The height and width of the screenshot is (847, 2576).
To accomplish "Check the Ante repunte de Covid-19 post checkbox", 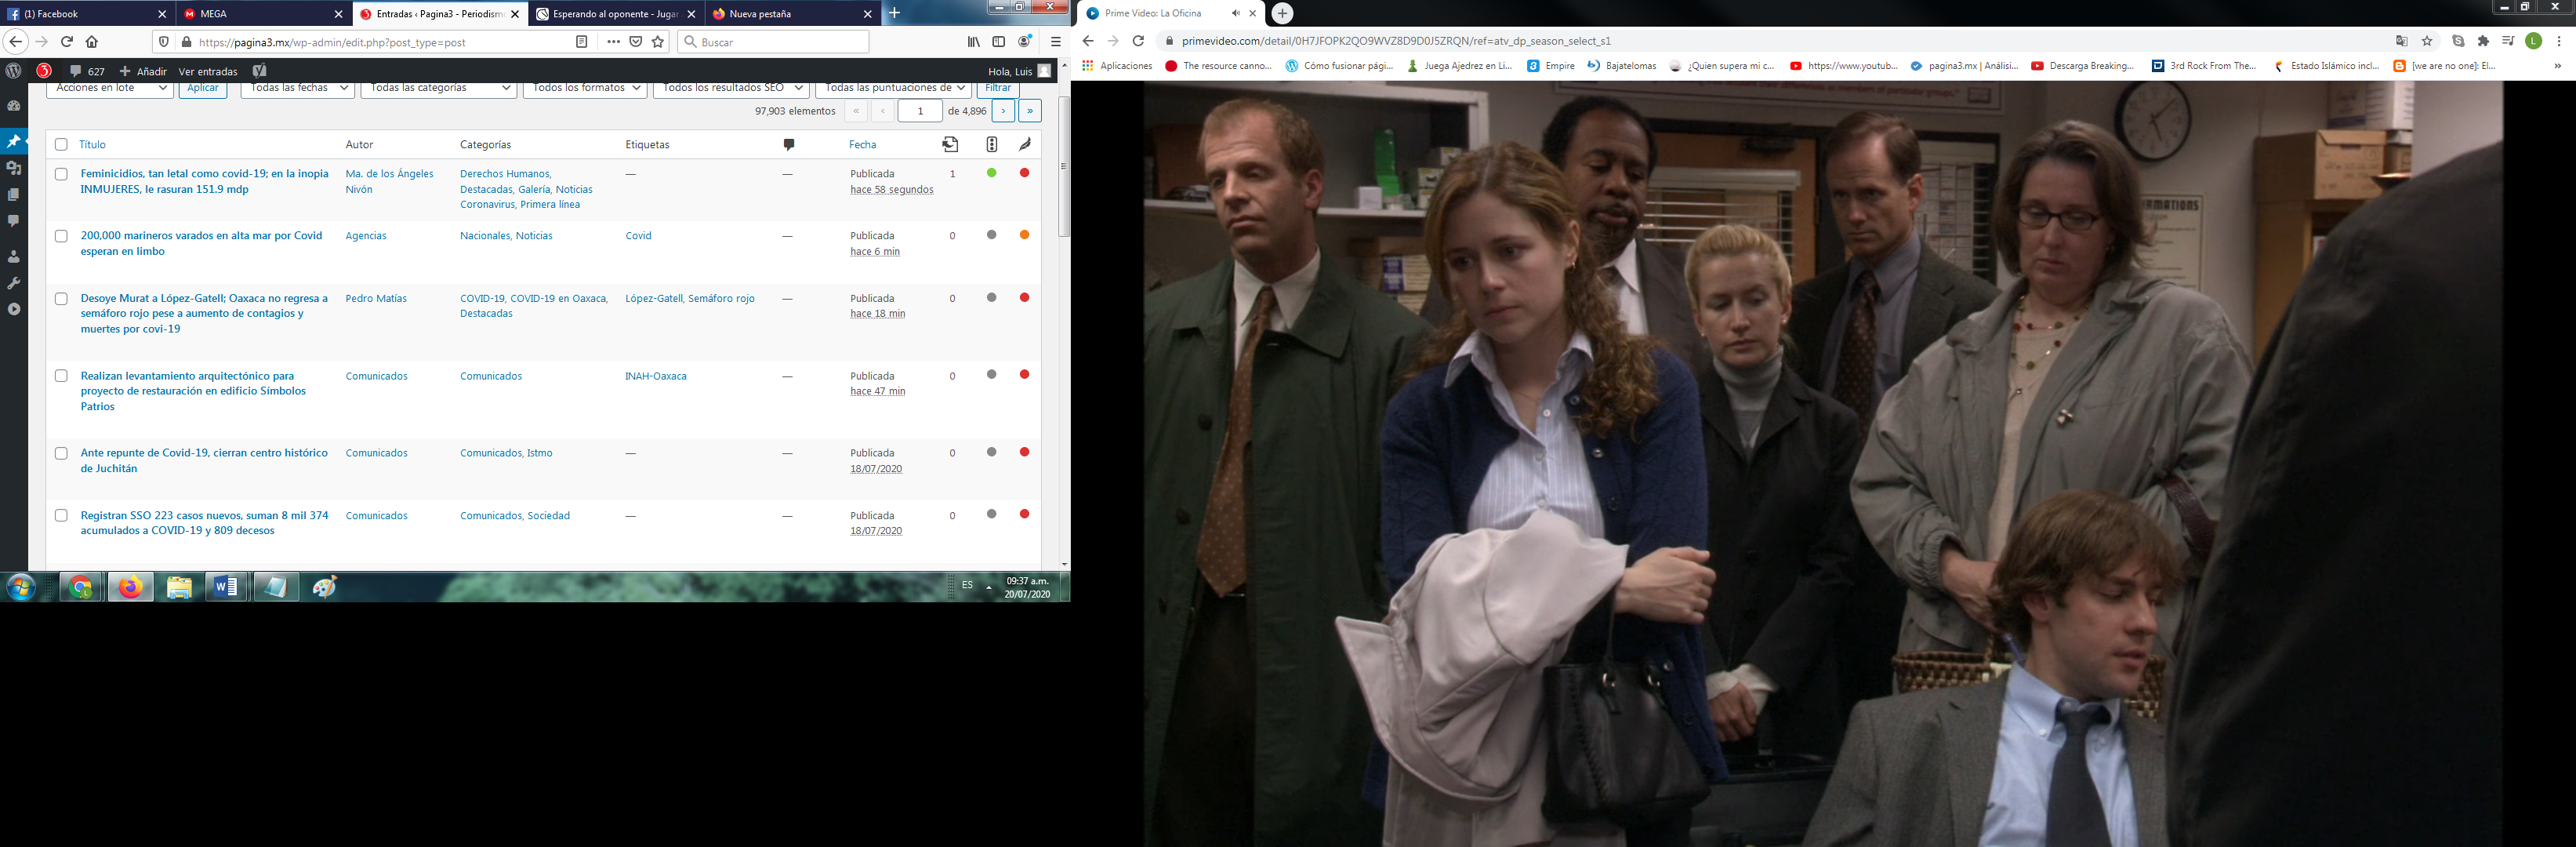I will (x=61, y=453).
